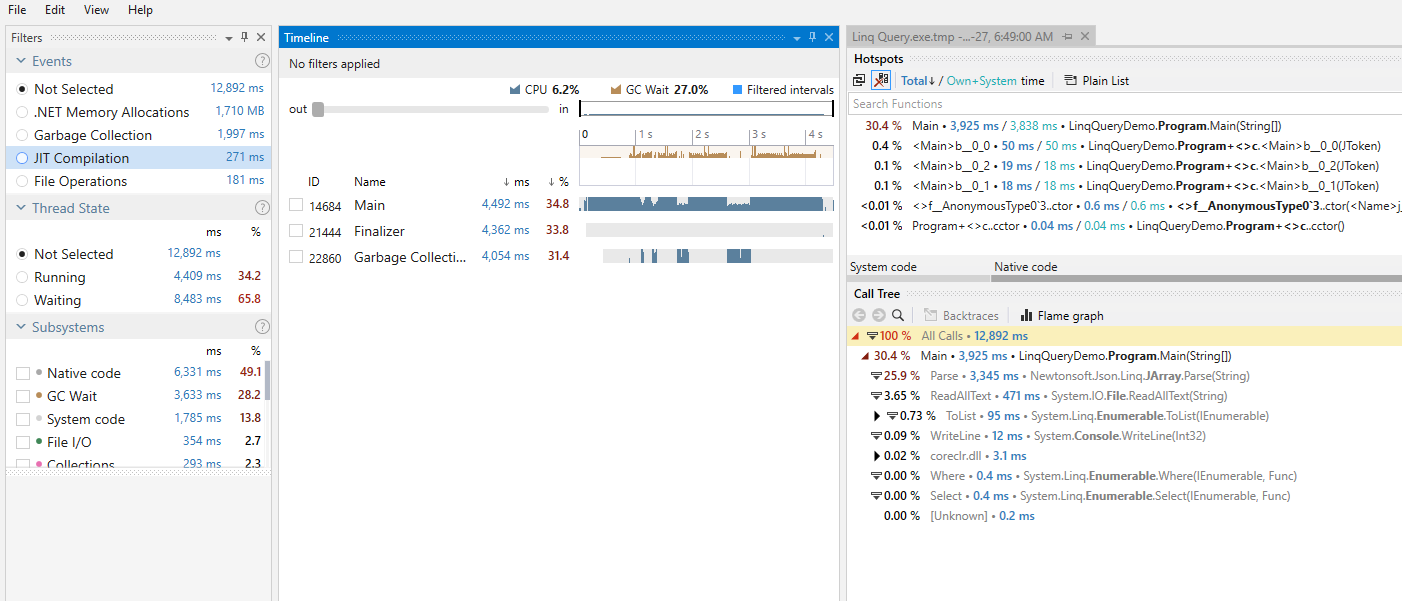Screen dimensions: 1402x601
Task: Open the View menu
Action: coord(96,10)
